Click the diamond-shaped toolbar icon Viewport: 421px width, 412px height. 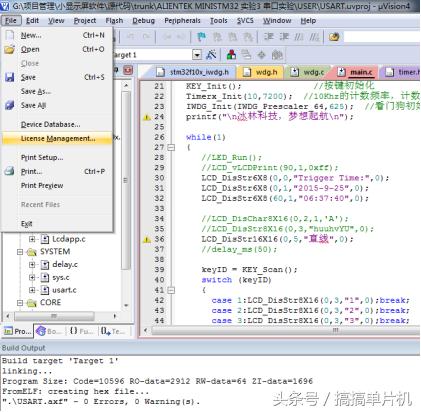[262, 54]
